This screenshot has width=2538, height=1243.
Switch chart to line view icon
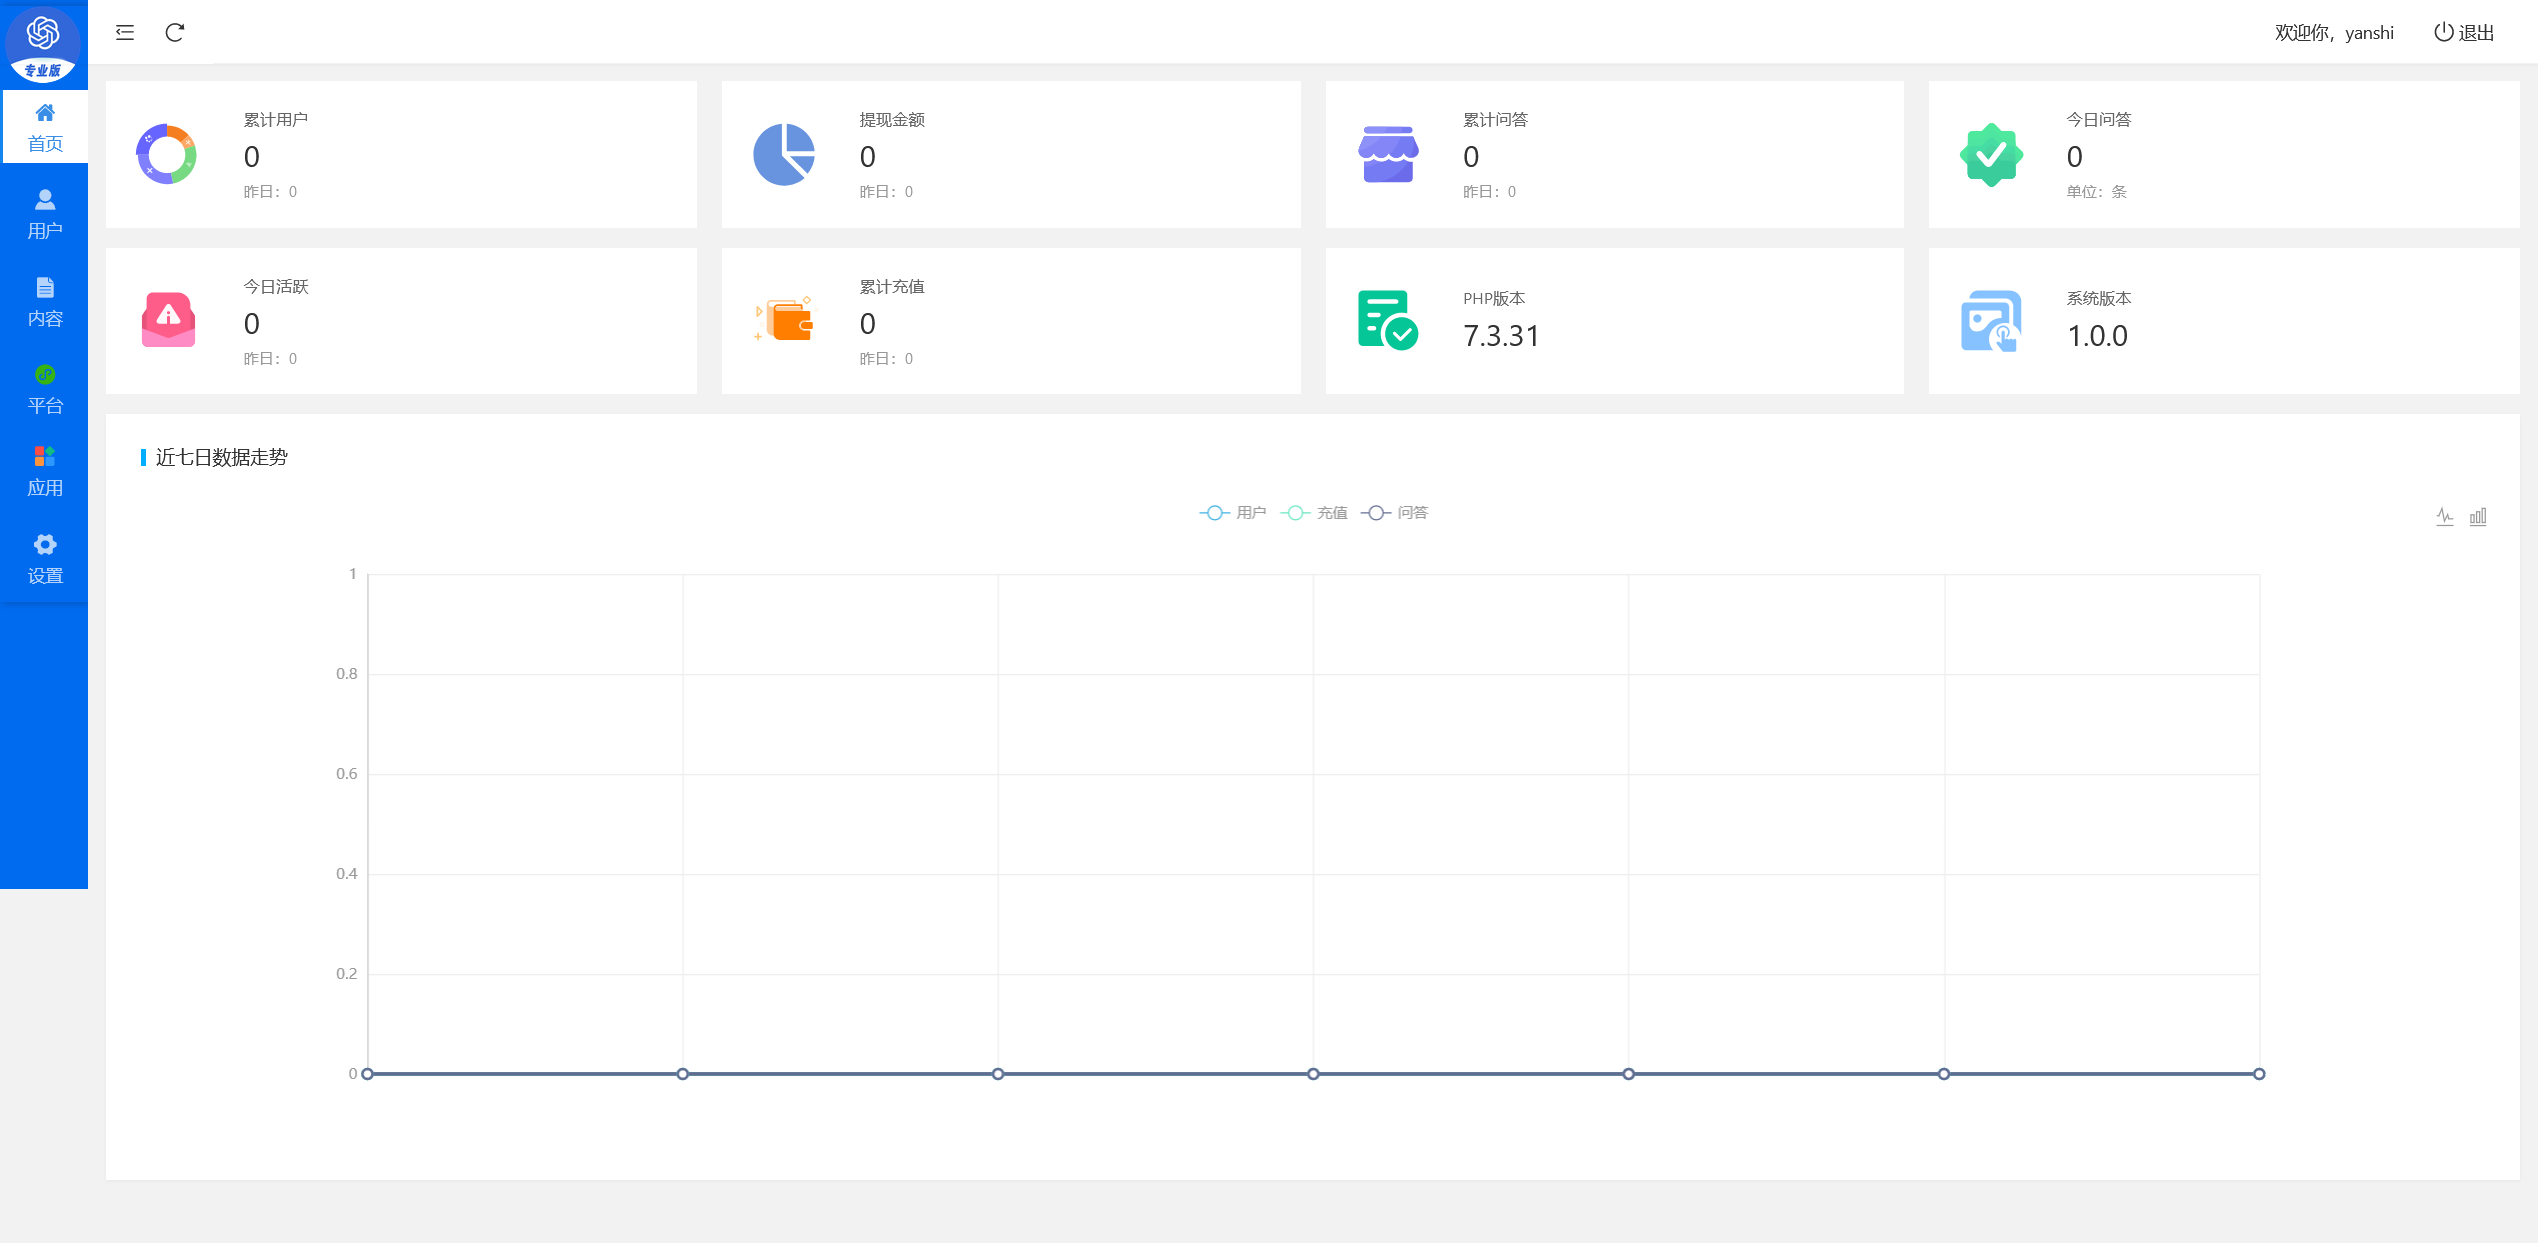click(2444, 516)
